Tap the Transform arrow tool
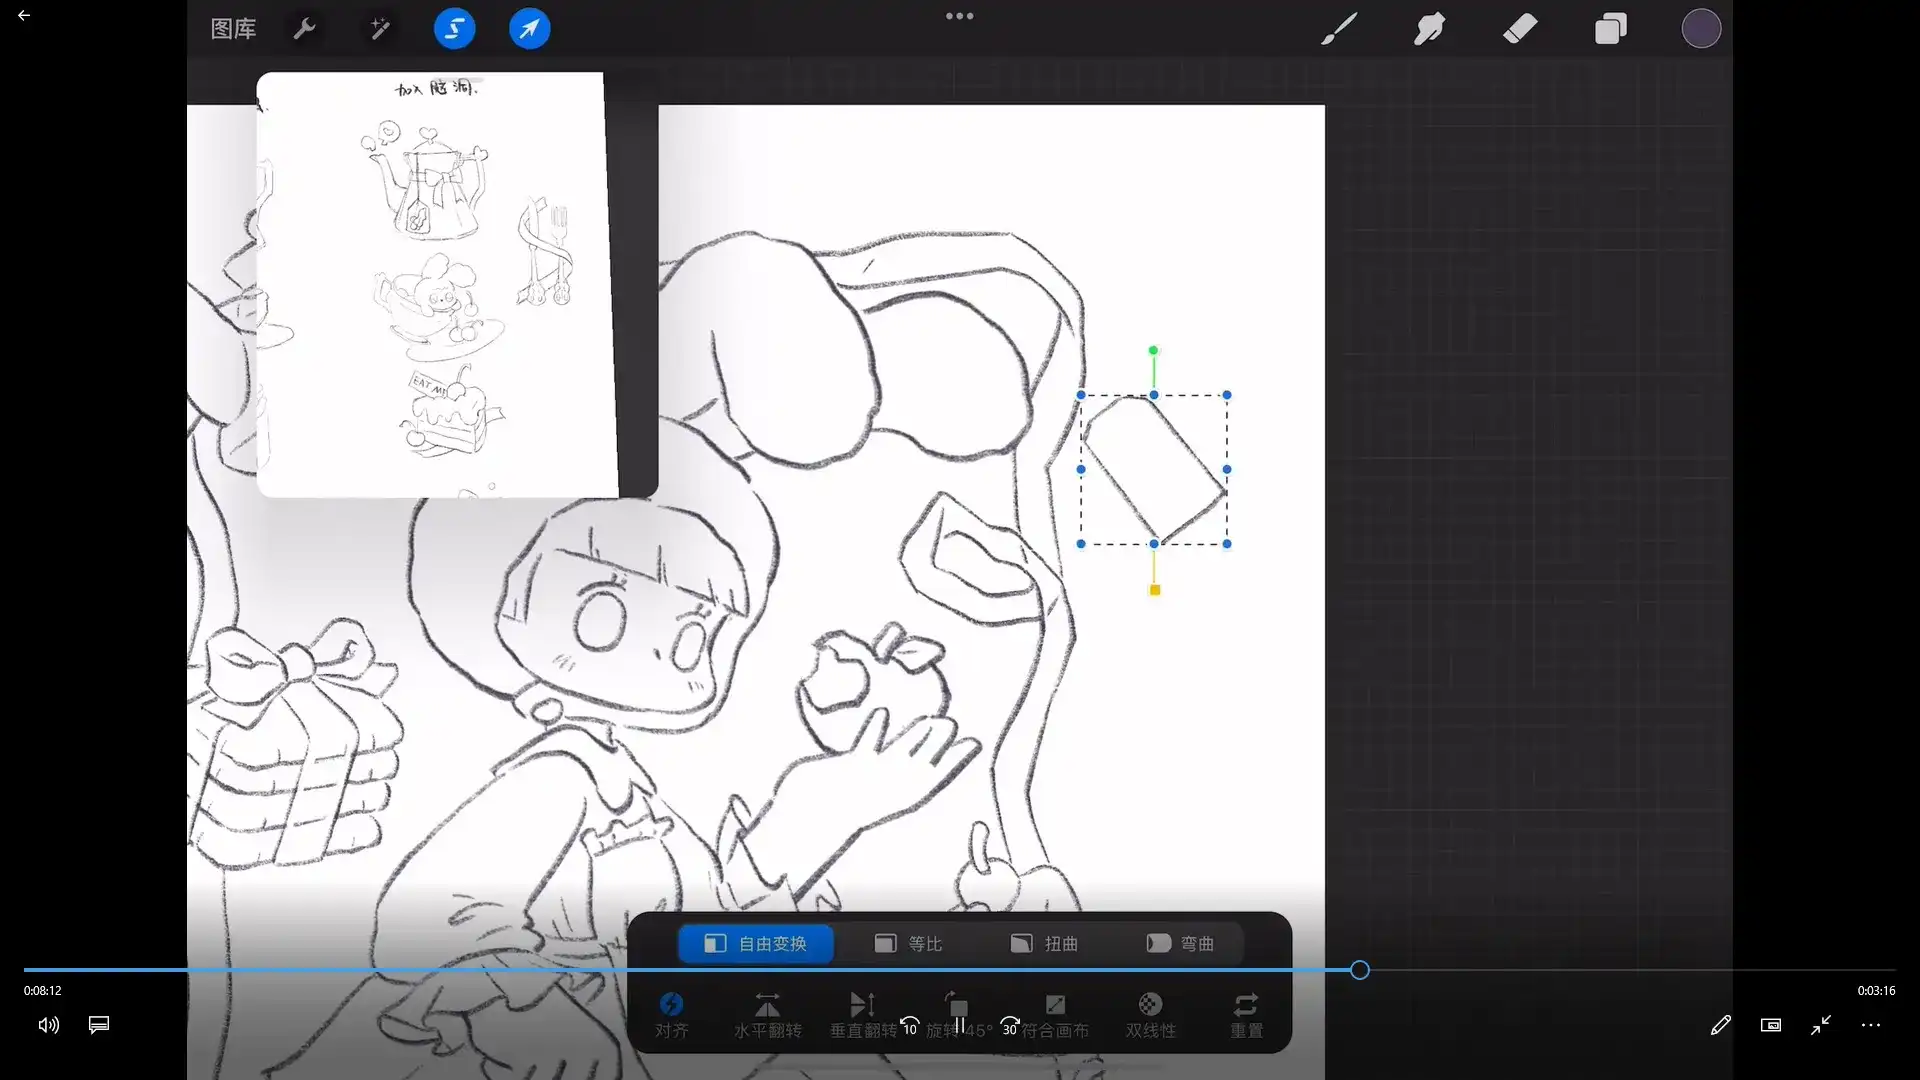The width and height of the screenshot is (1920, 1080). click(529, 29)
